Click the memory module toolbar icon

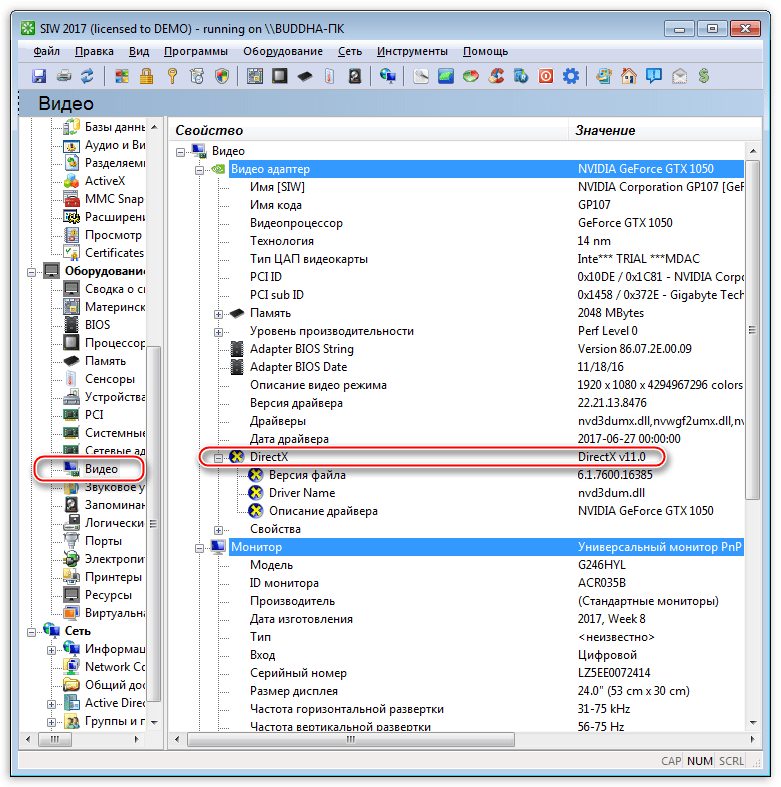click(305, 76)
